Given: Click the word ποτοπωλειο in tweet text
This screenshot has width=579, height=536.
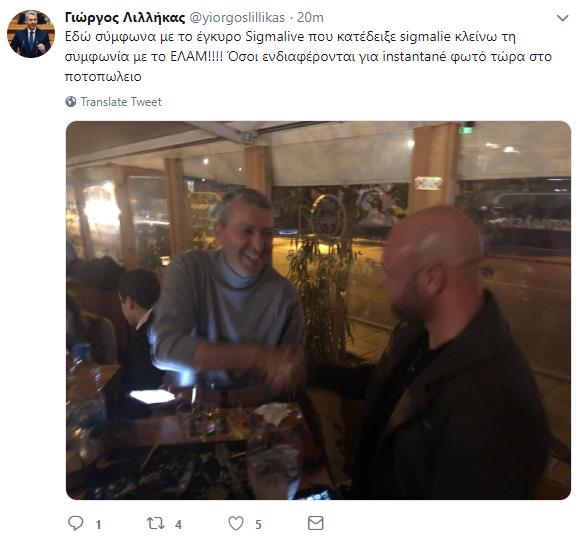Looking at the screenshot, I should 103,77.
